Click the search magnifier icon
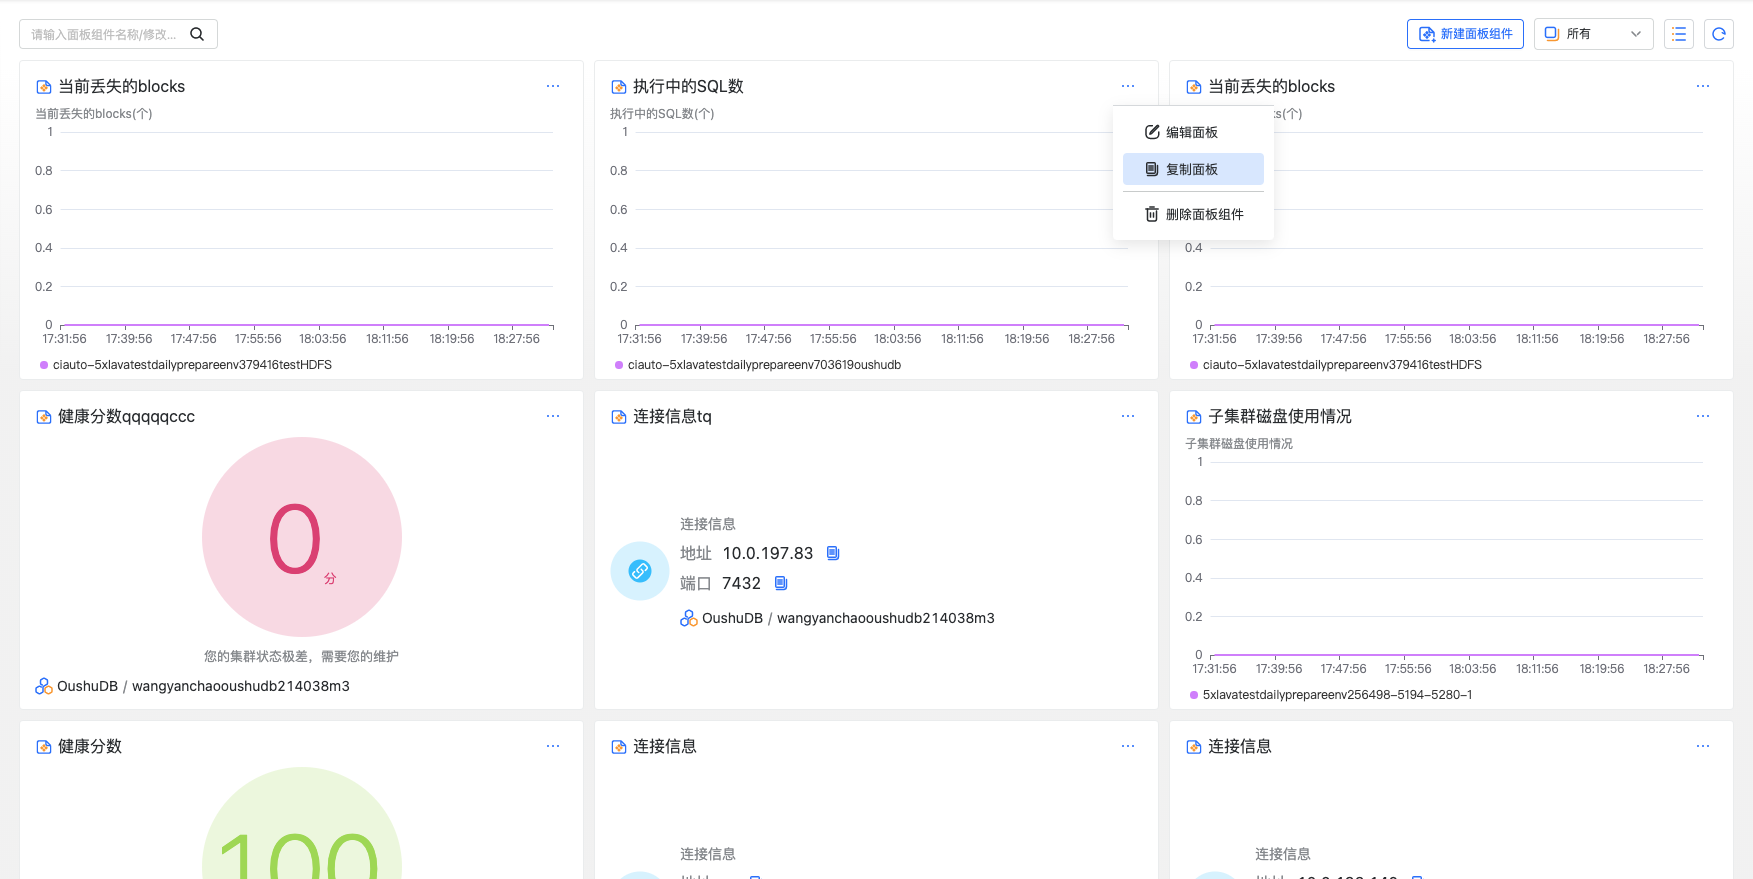The height and width of the screenshot is (879, 1753). 197,34
